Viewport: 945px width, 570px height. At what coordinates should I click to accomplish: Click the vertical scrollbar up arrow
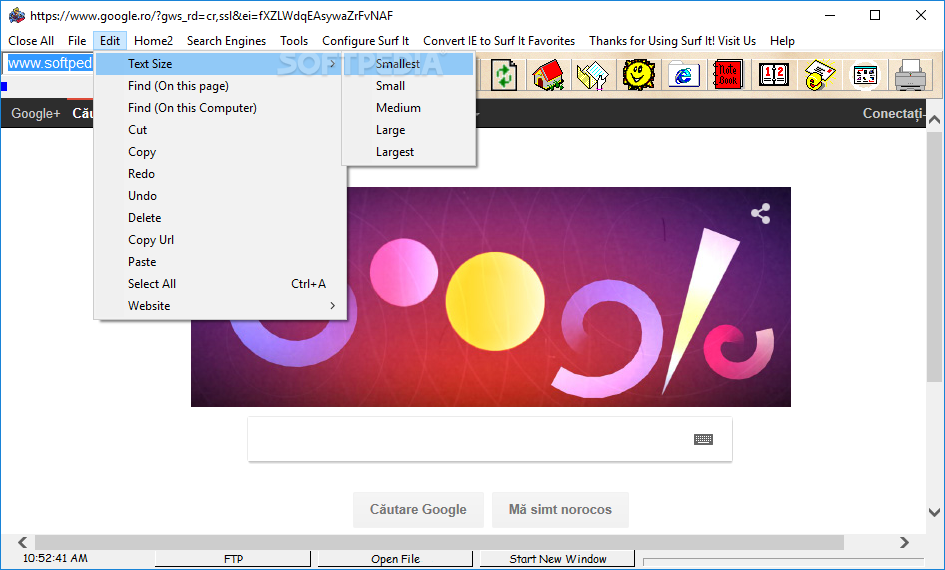click(934, 119)
